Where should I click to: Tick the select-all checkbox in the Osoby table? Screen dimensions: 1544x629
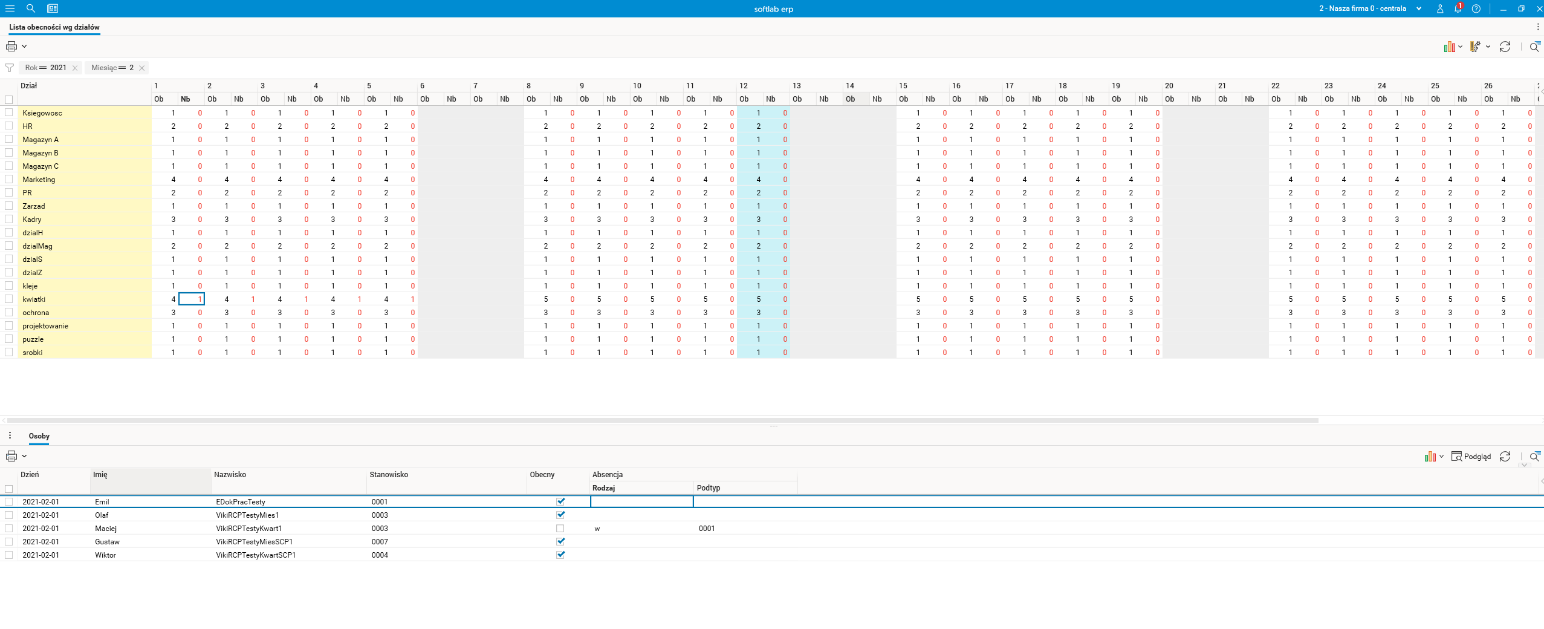(9, 488)
